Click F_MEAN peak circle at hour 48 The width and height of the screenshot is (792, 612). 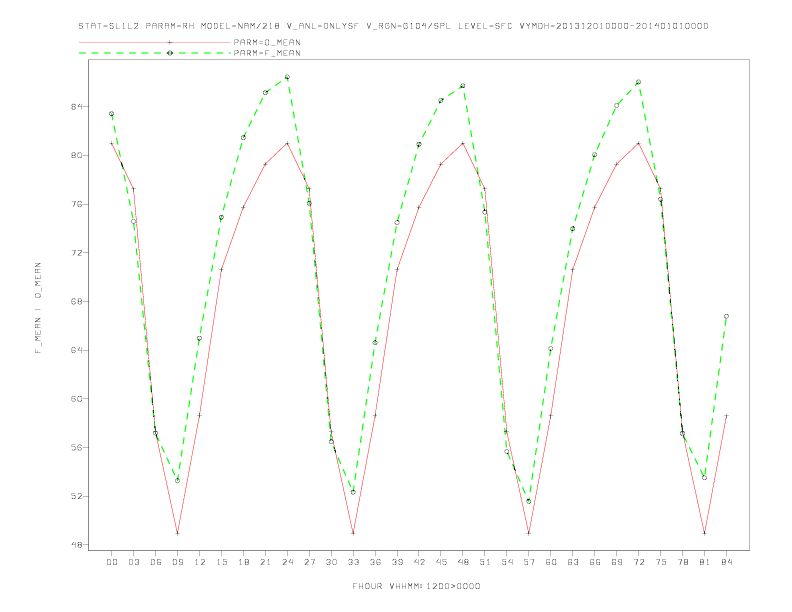pyautogui.click(x=463, y=86)
